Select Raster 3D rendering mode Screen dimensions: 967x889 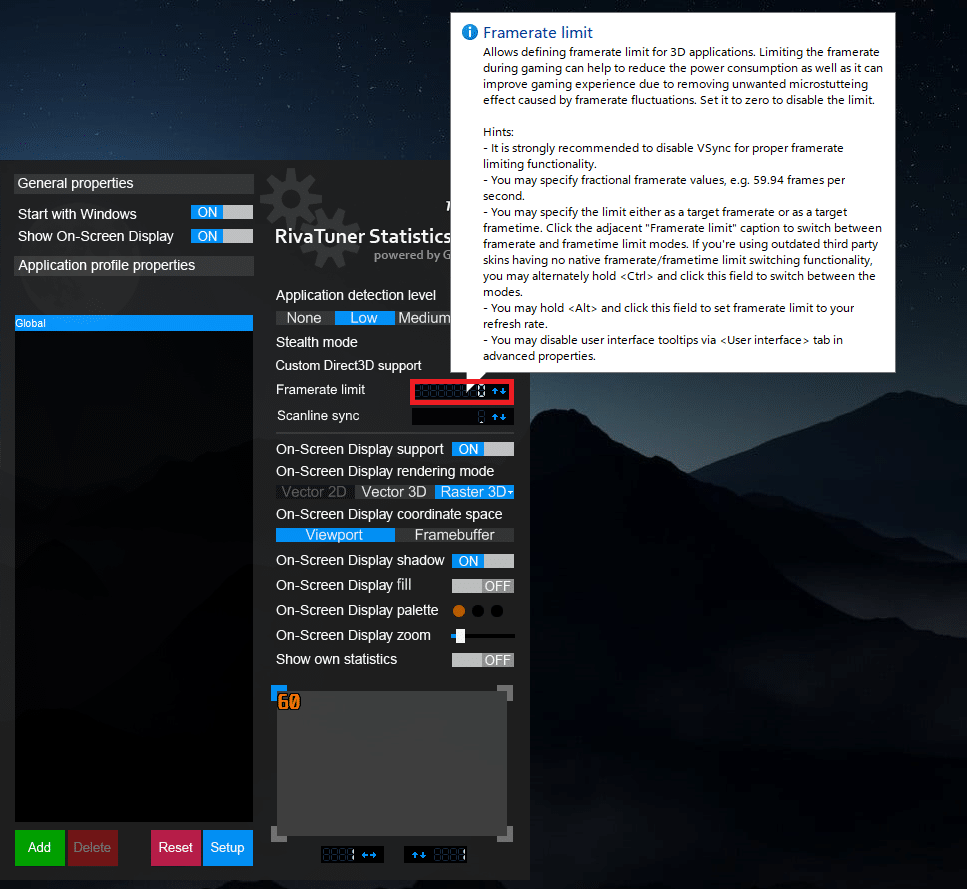point(472,492)
